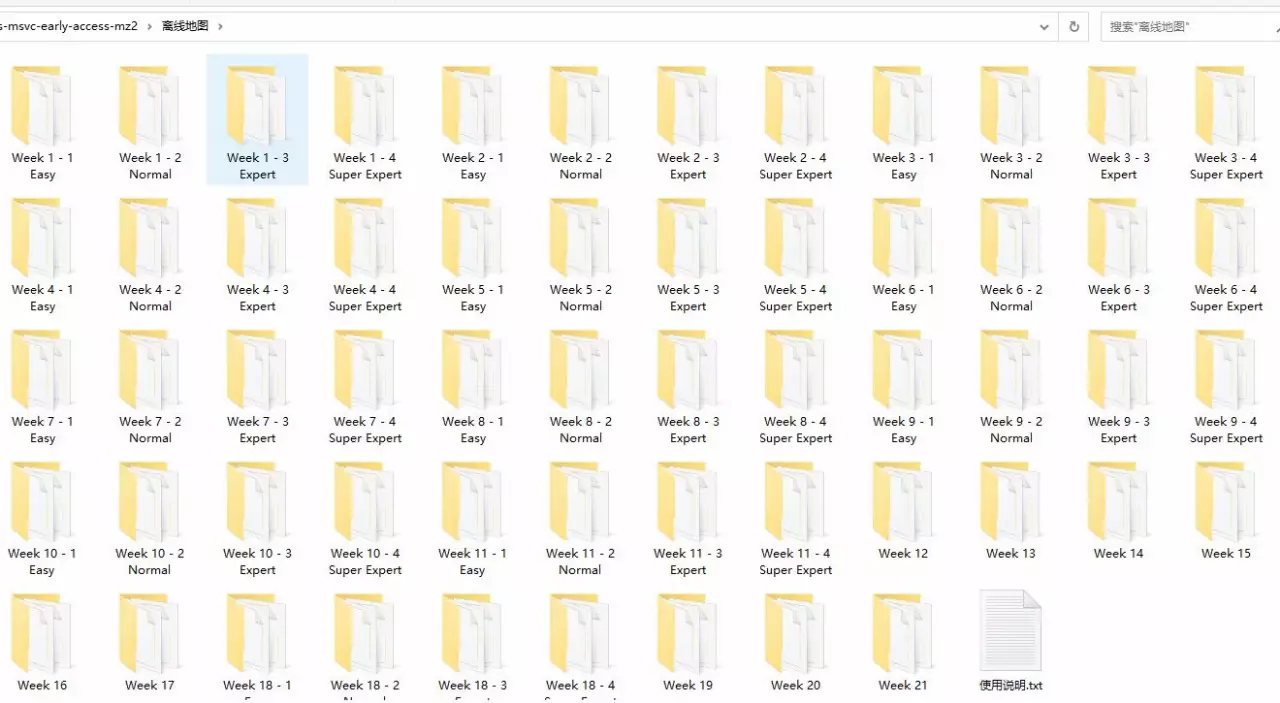Select the Week 16 folder
The width and height of the screenshot is (1280, 703).
click(42, 642)
